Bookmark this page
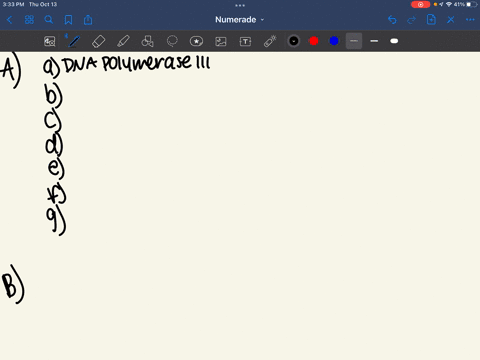 point(68,20)
